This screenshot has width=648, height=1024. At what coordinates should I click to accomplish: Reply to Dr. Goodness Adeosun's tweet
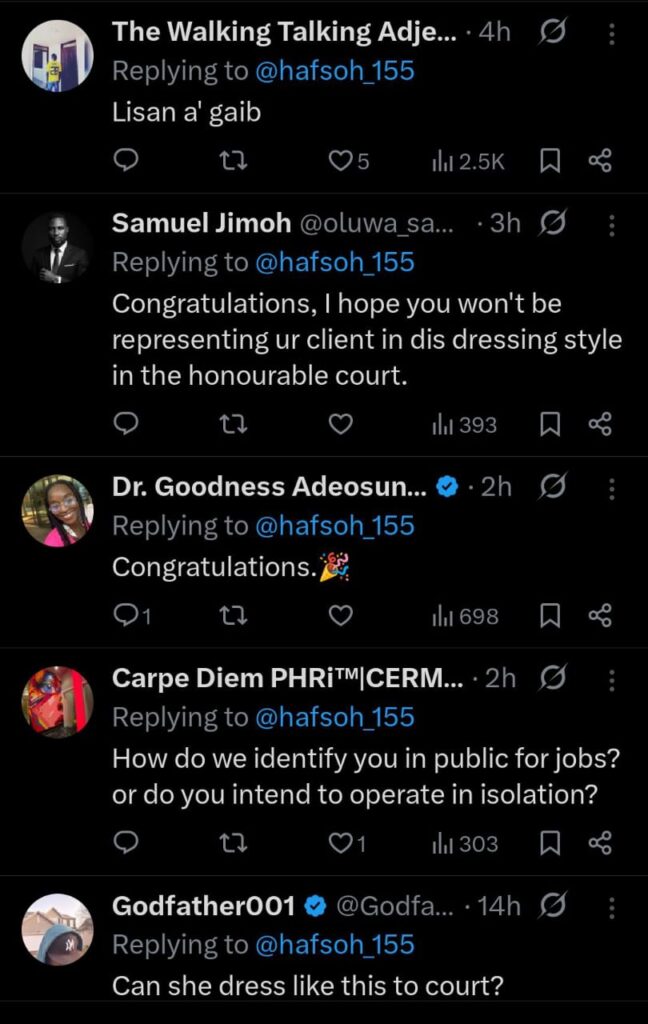click(130, 617)
